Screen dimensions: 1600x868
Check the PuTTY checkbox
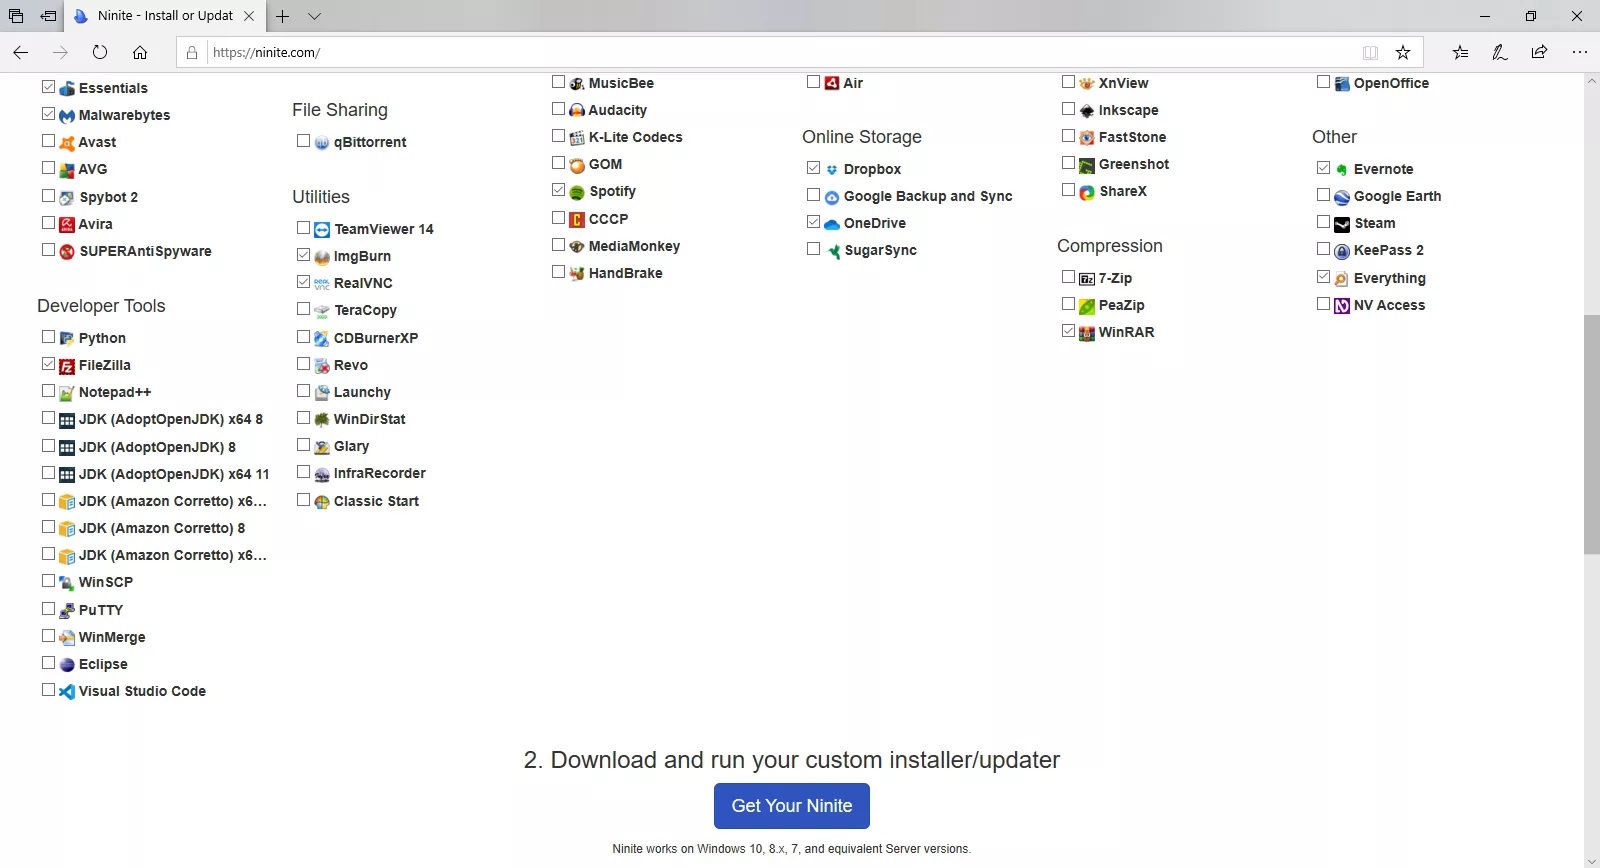48,608
